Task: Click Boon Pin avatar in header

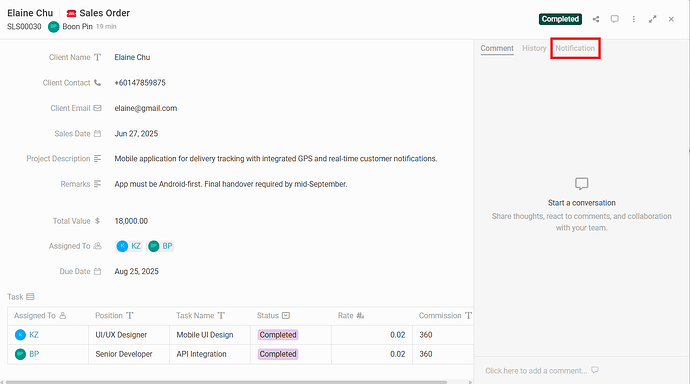Action: 54,27
